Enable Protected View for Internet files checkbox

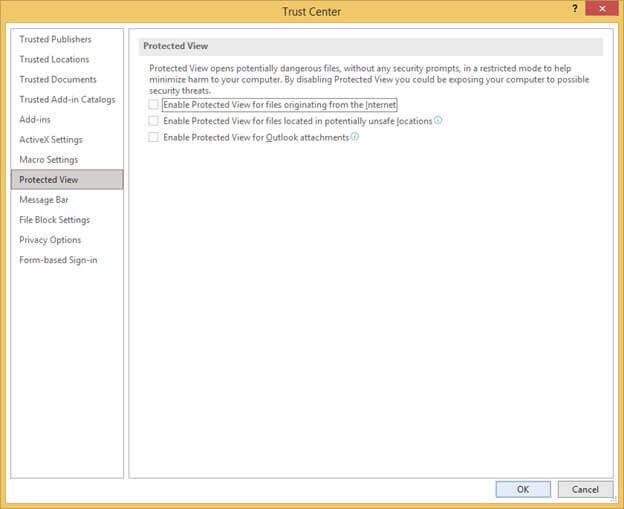coord(153,105)
